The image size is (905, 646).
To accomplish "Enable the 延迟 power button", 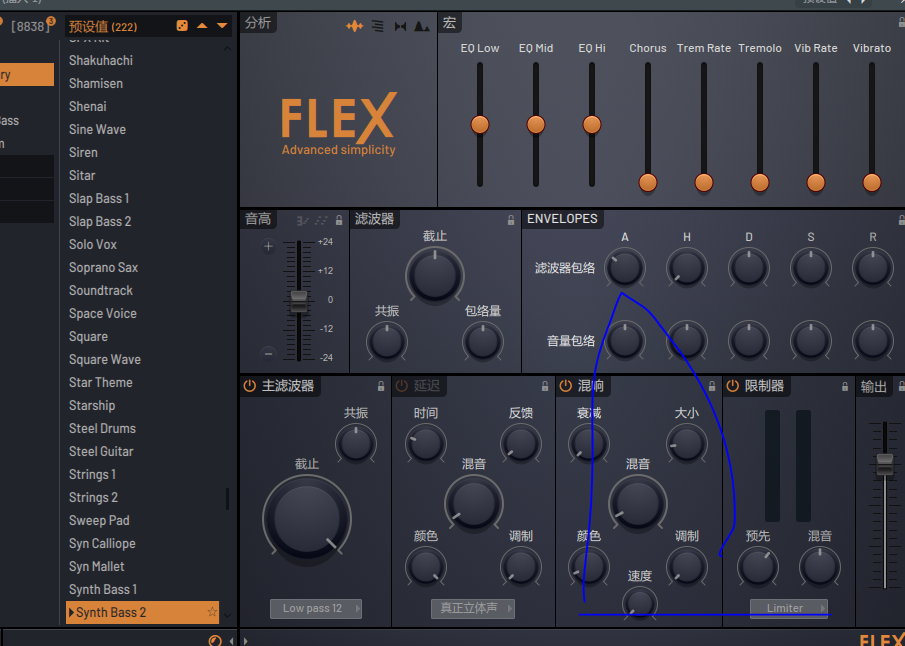I will [x=402, y=386].
